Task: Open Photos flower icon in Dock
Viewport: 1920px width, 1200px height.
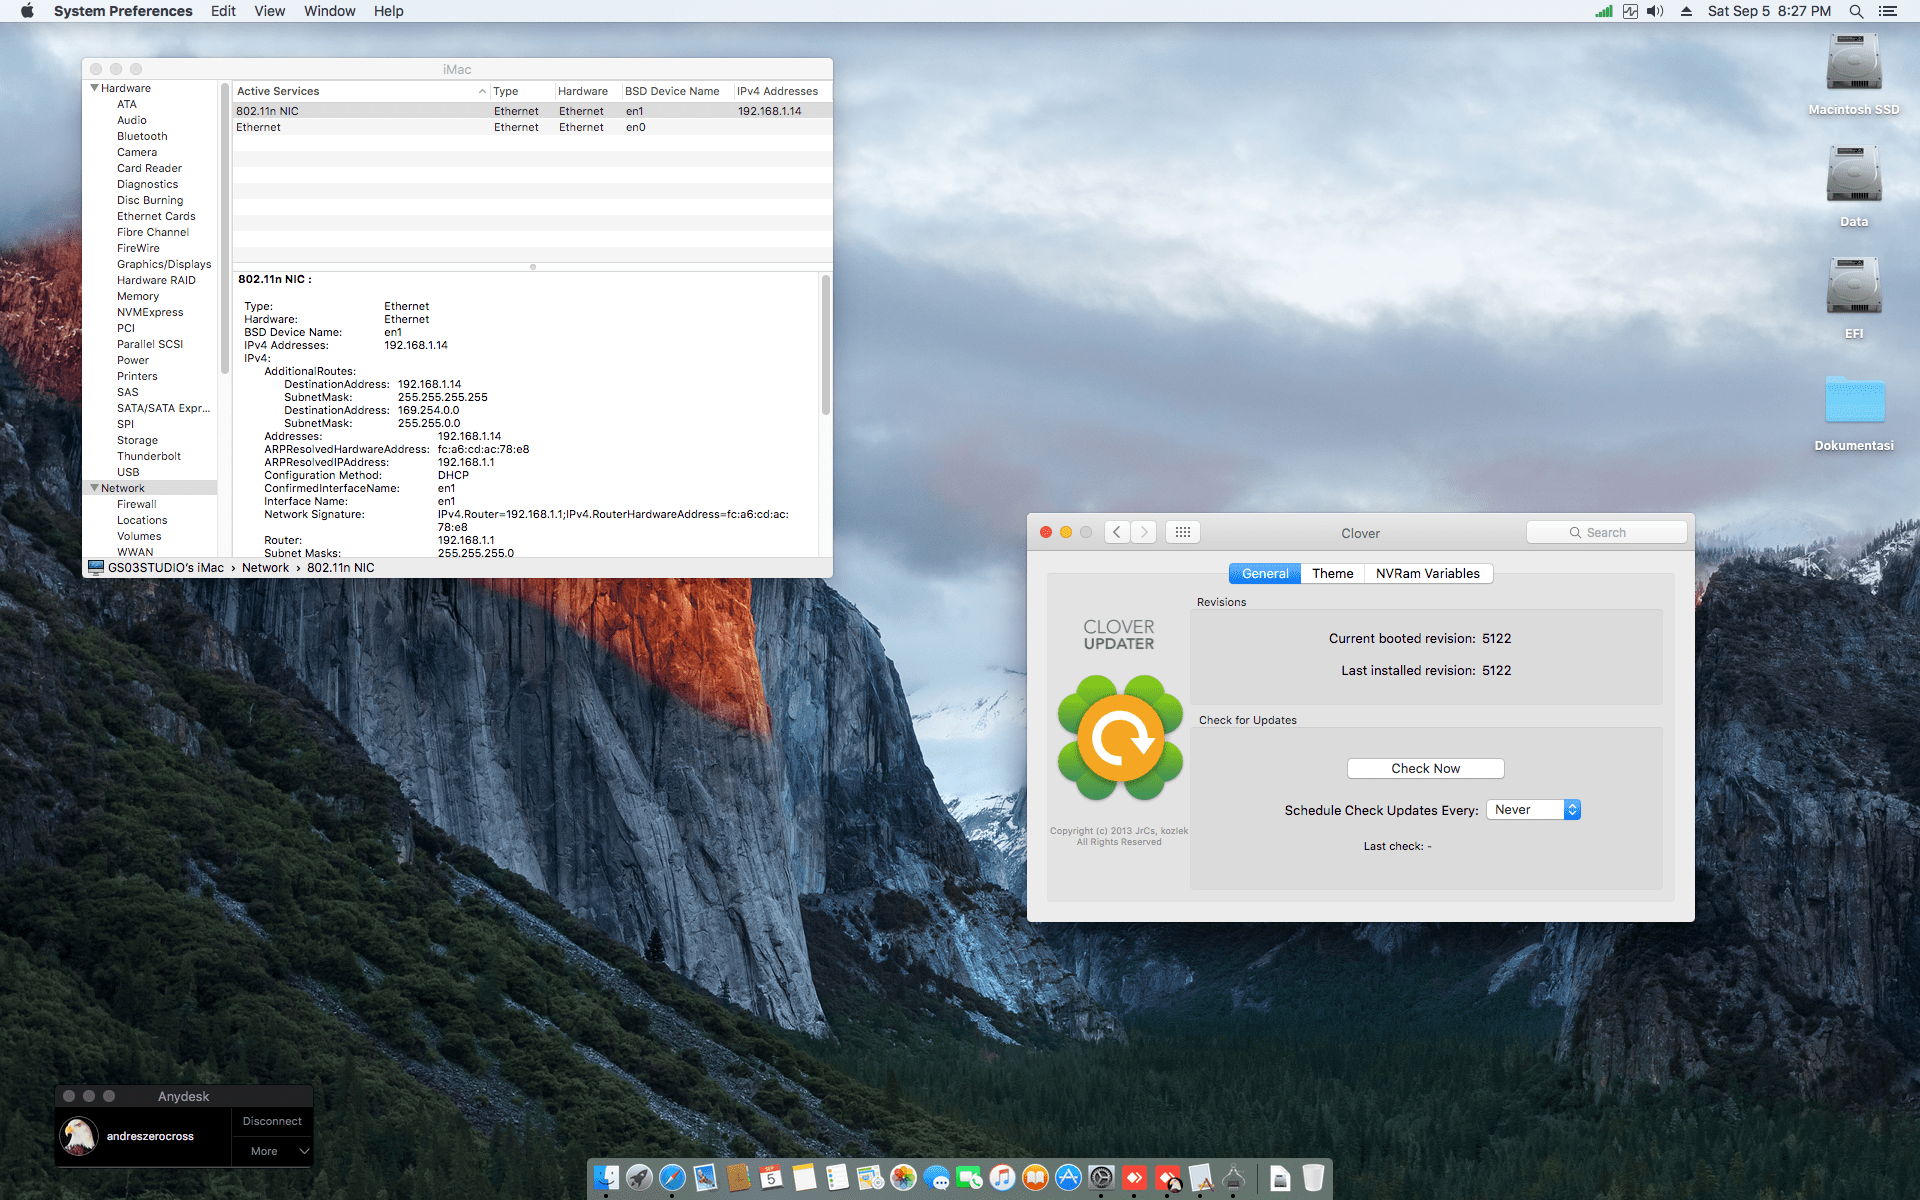Action: (903, 1178)
